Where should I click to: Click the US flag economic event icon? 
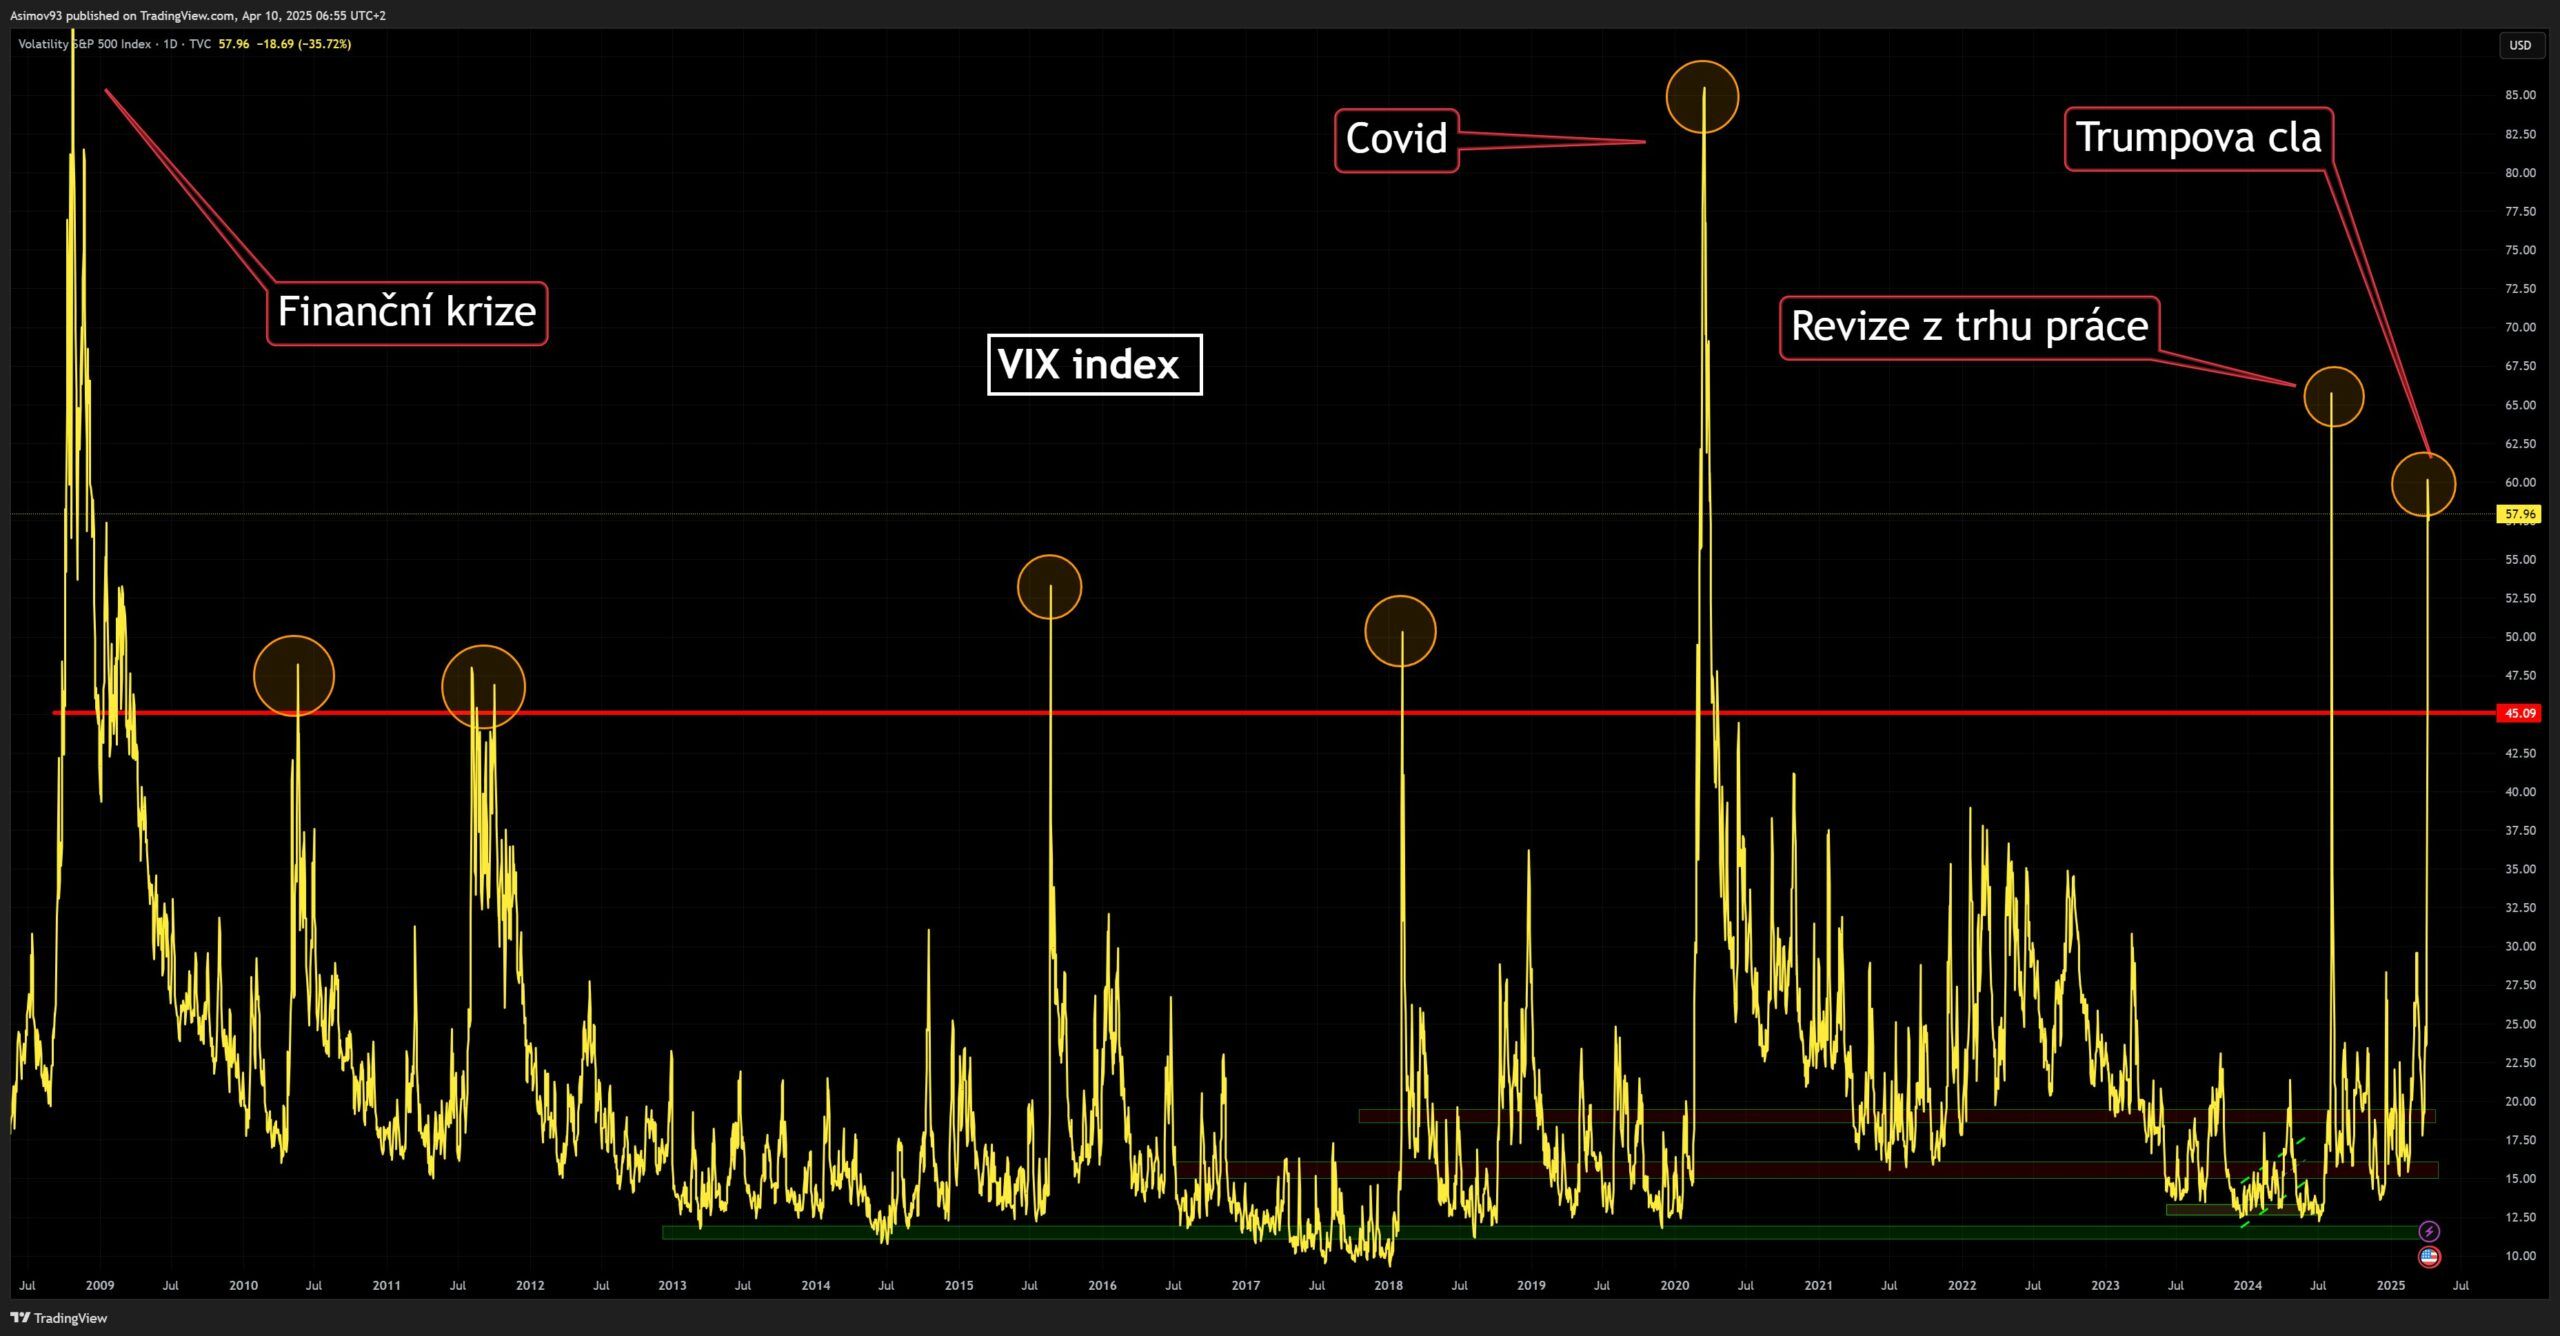pyautogui.click(x=2429, y=1256)
